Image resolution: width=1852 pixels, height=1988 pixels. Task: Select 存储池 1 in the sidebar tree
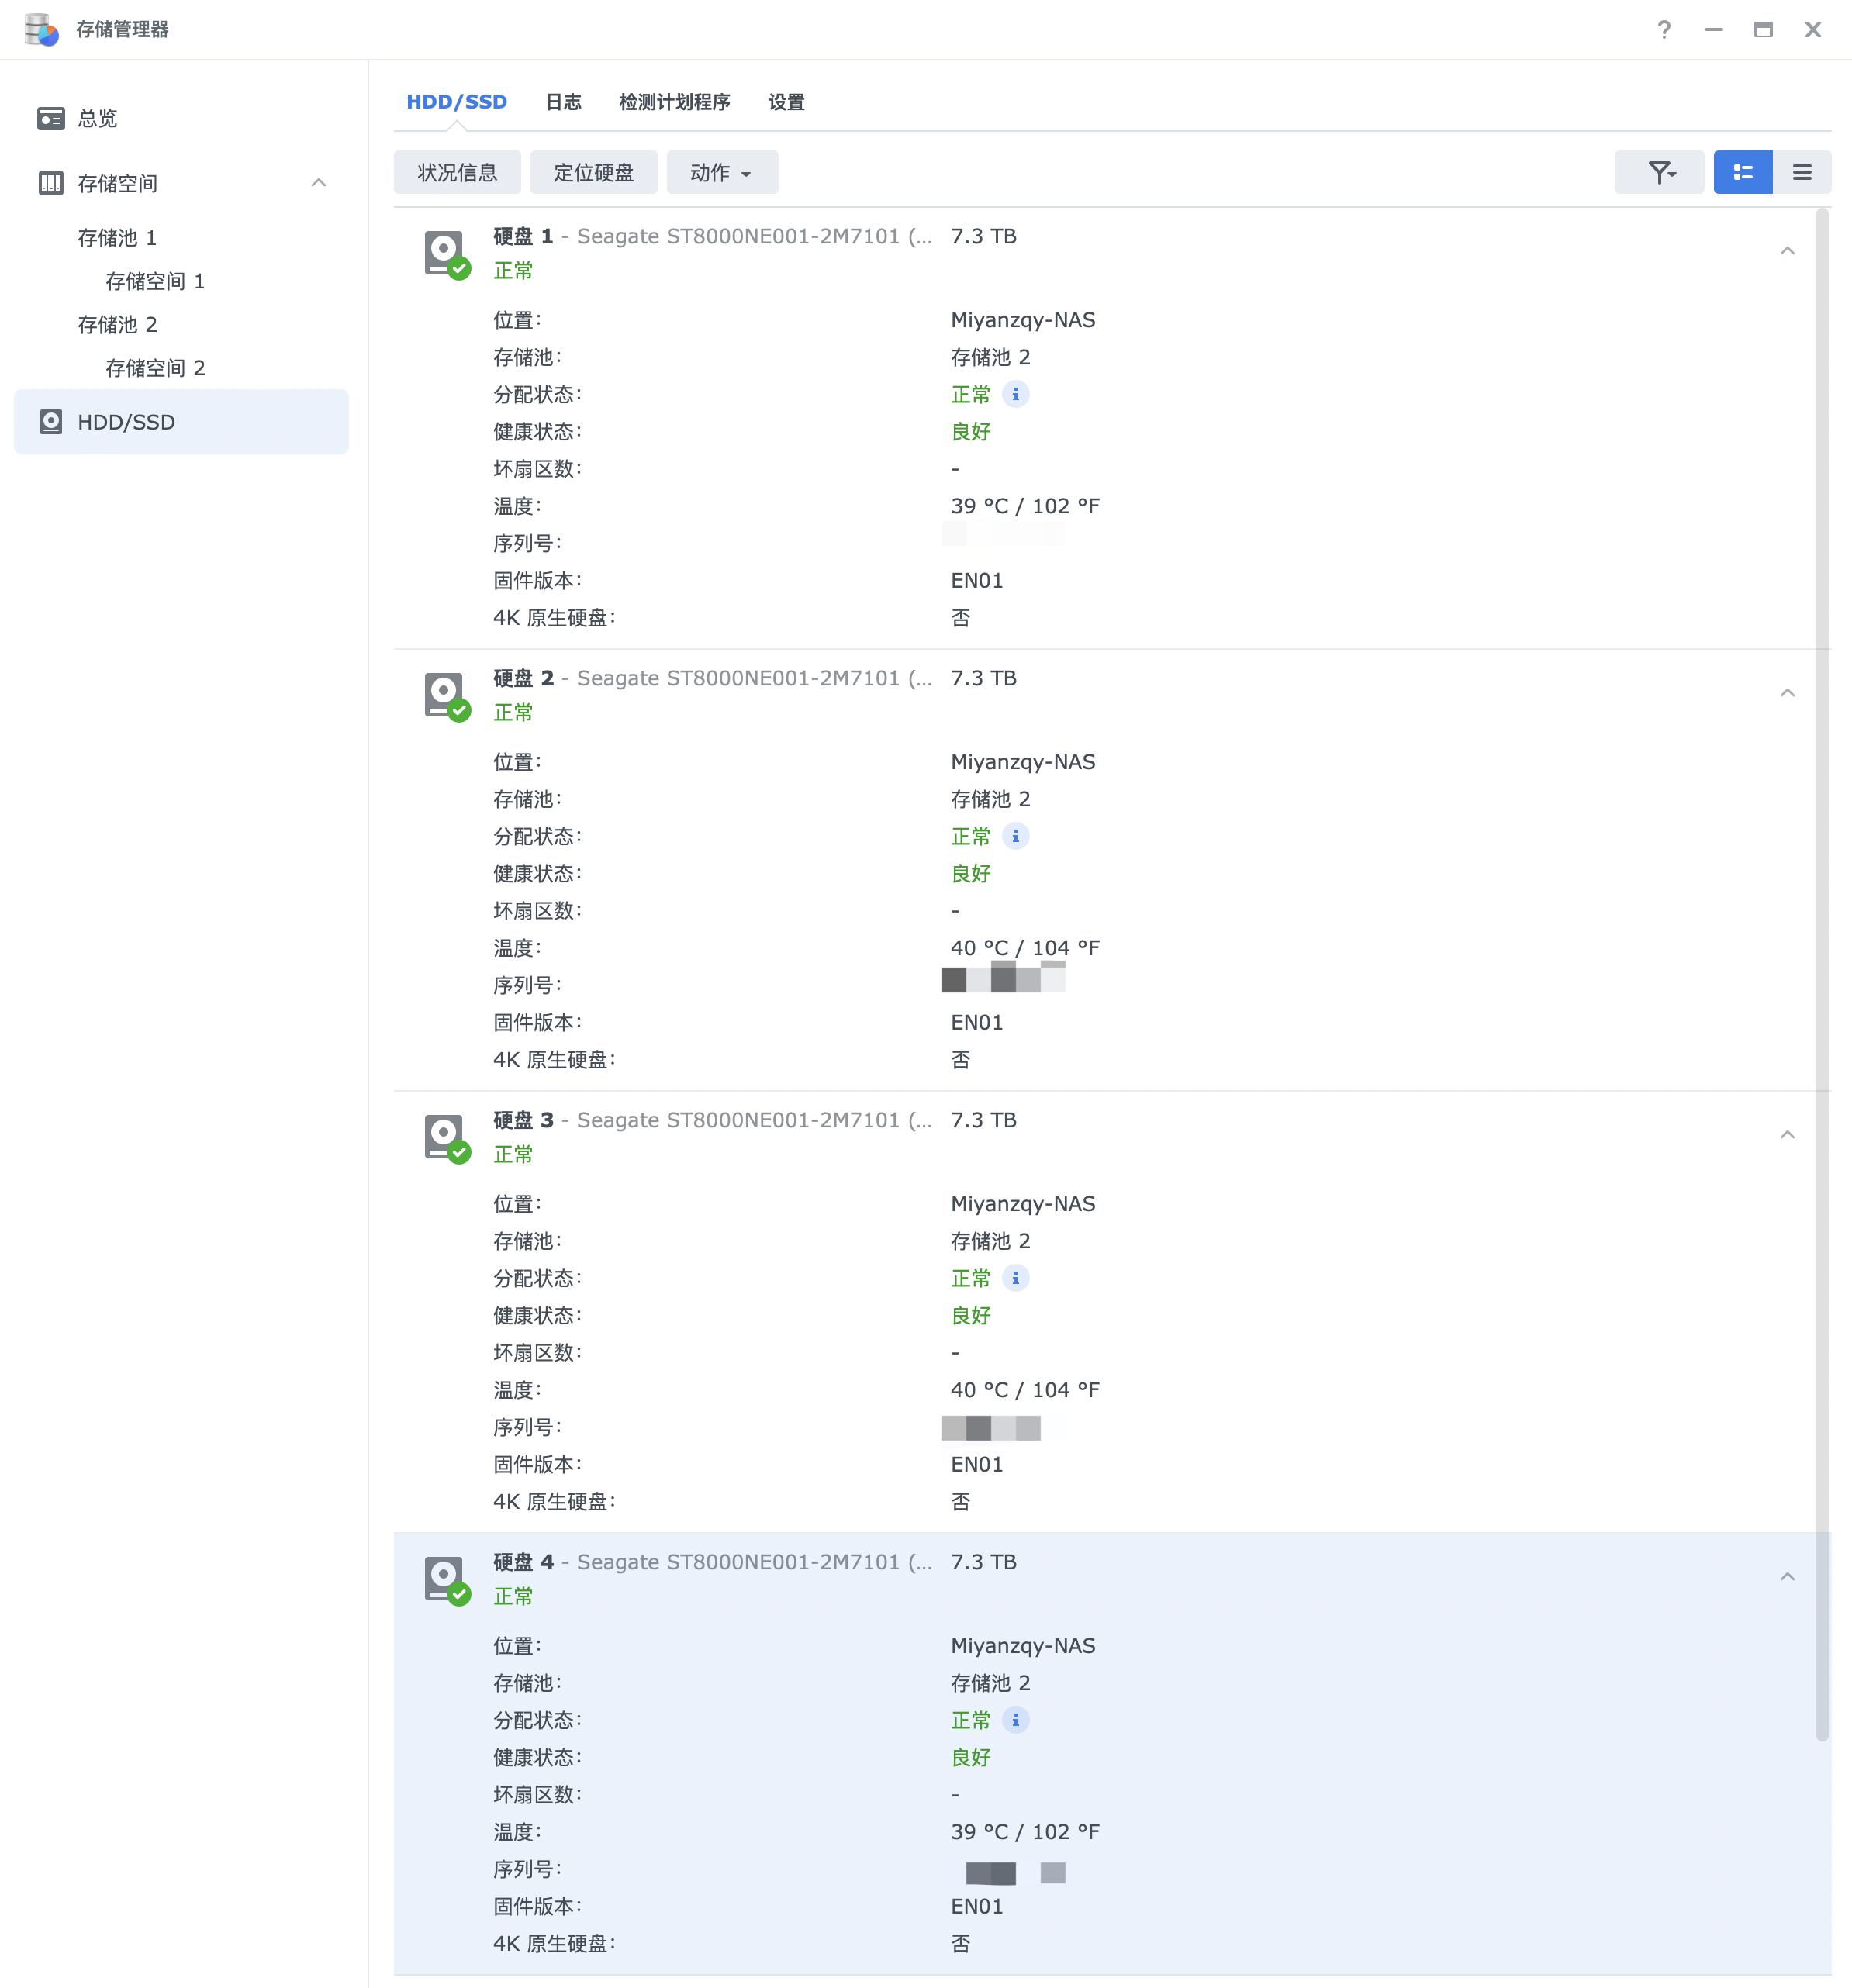(x=117, y=238)
